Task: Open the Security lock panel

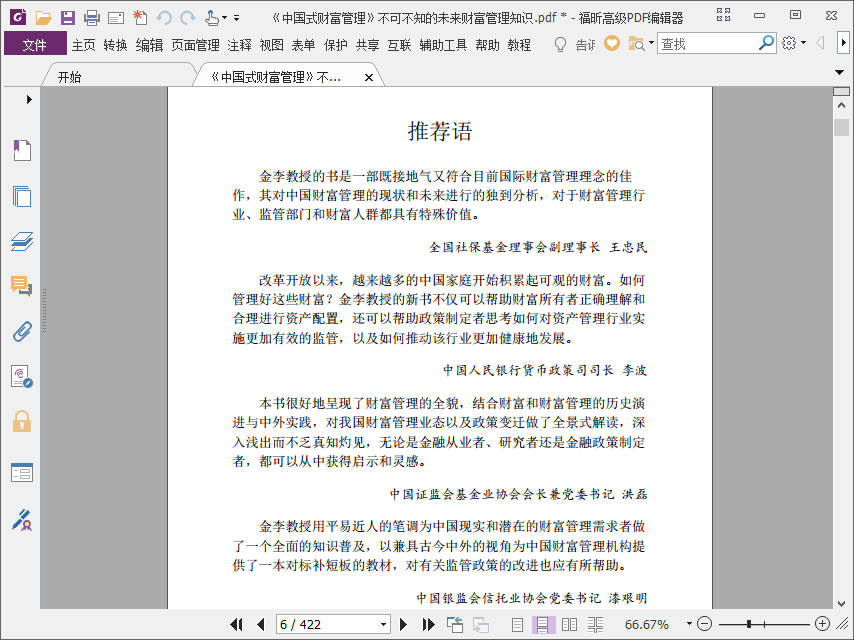Action: click(x=22, y=421)
